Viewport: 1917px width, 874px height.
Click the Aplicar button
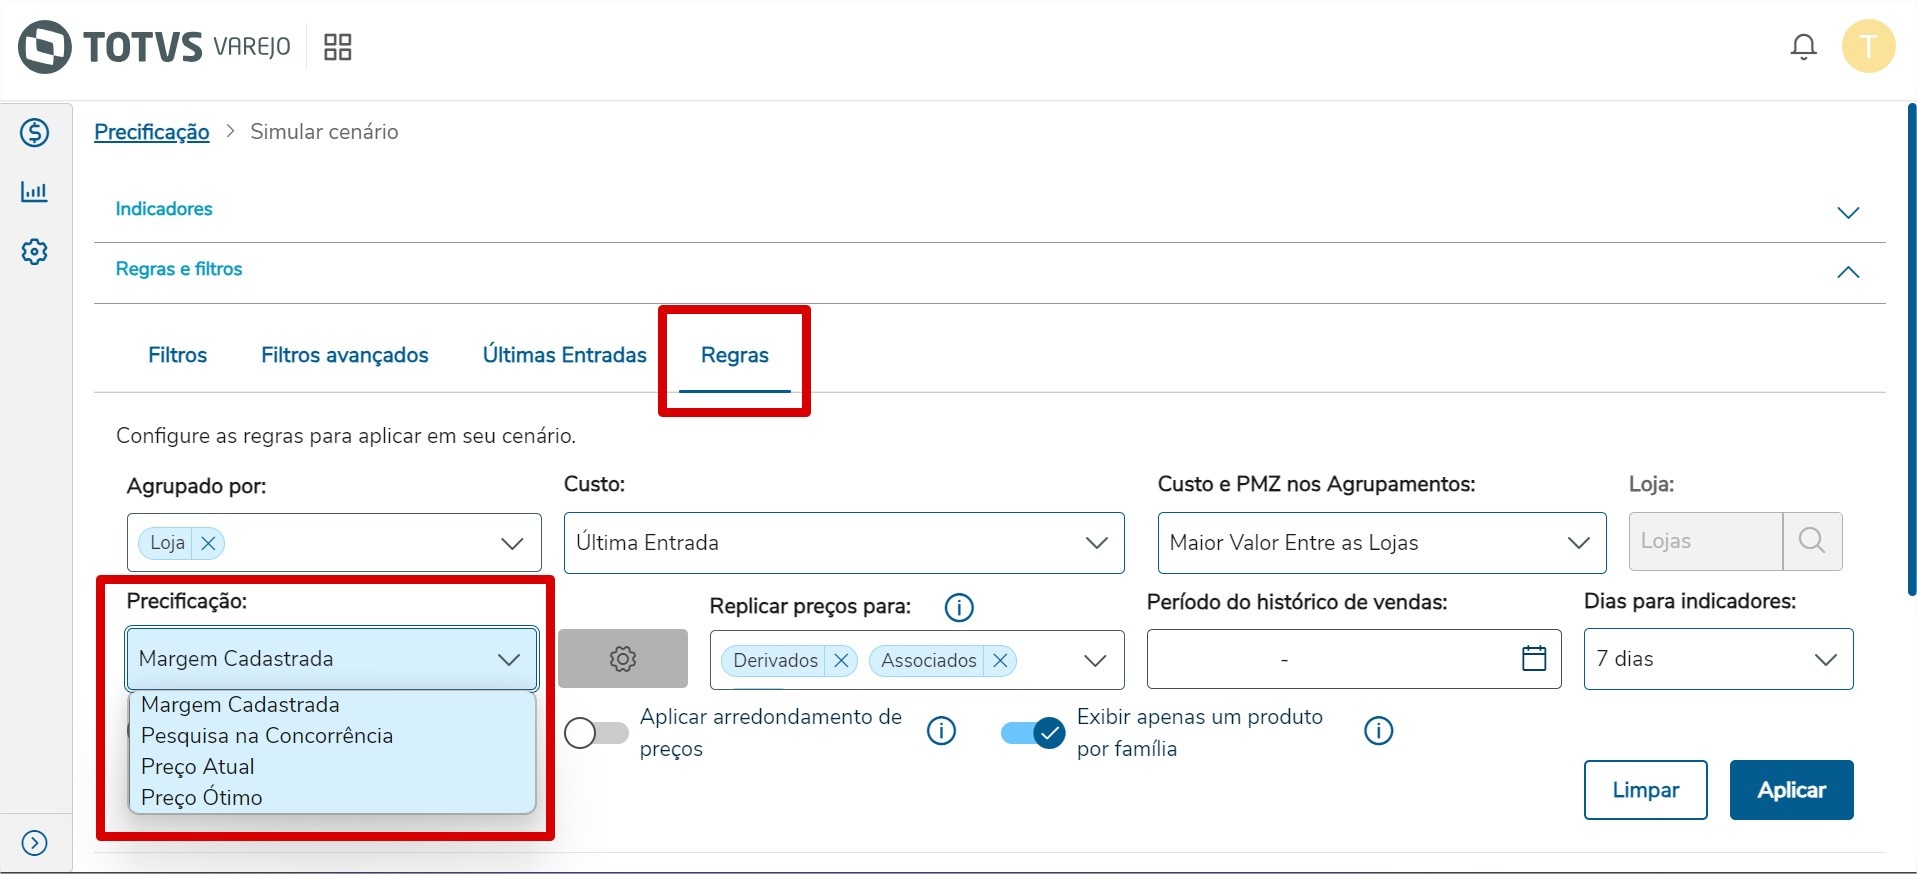pos(1790,790)
